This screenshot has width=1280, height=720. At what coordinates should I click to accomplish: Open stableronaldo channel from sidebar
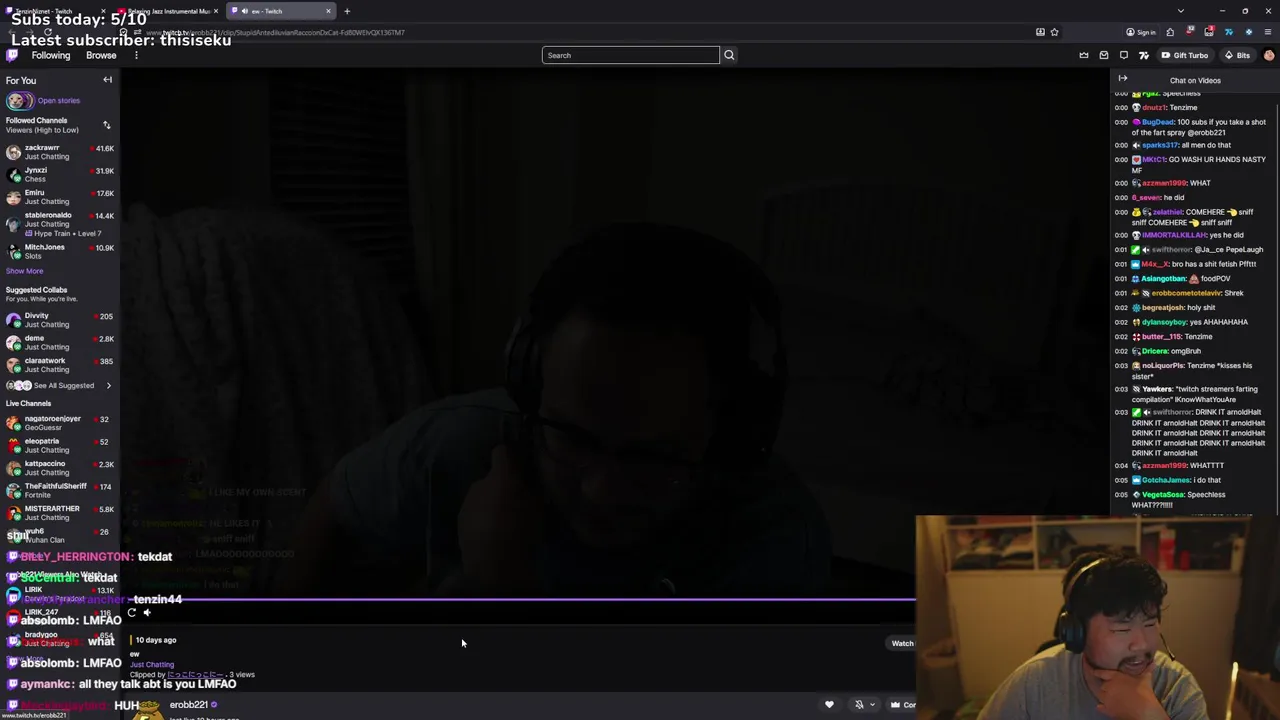[60, 223]
